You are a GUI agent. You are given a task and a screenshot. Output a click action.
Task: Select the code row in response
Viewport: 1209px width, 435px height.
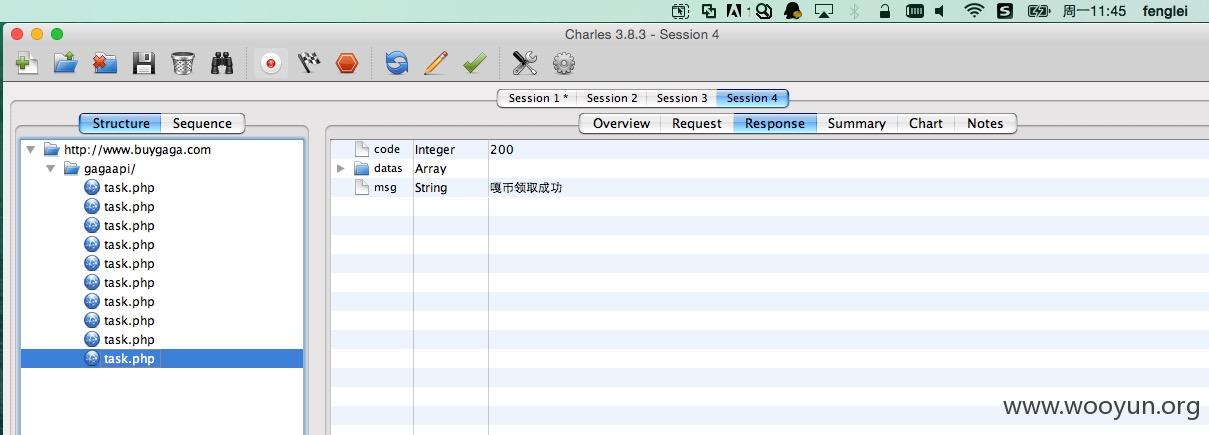769,150
